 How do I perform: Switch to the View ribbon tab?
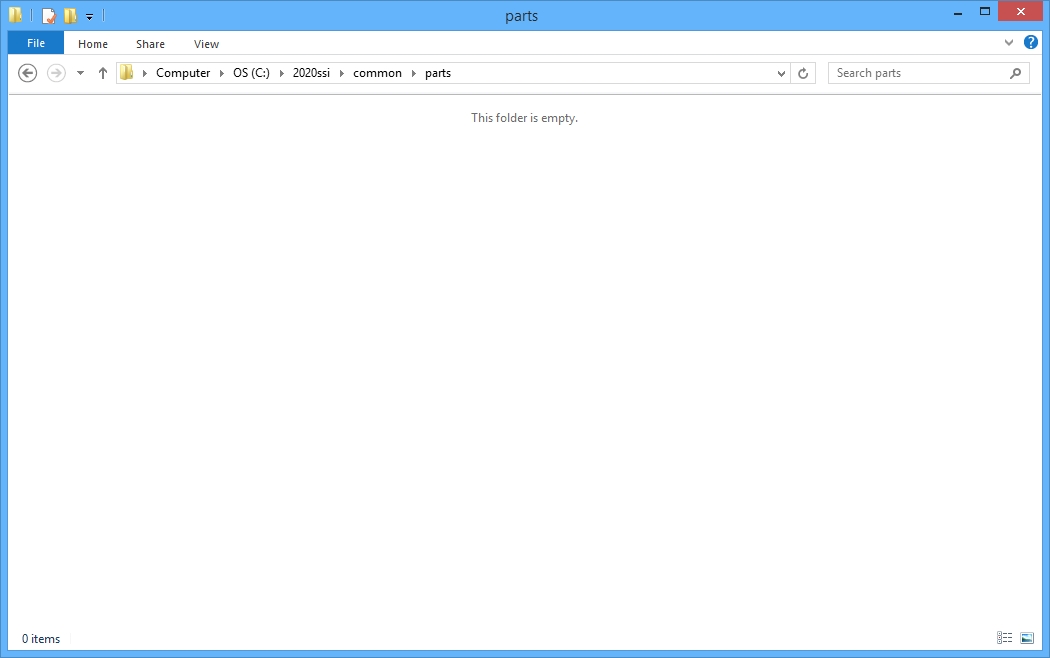tap(206, 44)
